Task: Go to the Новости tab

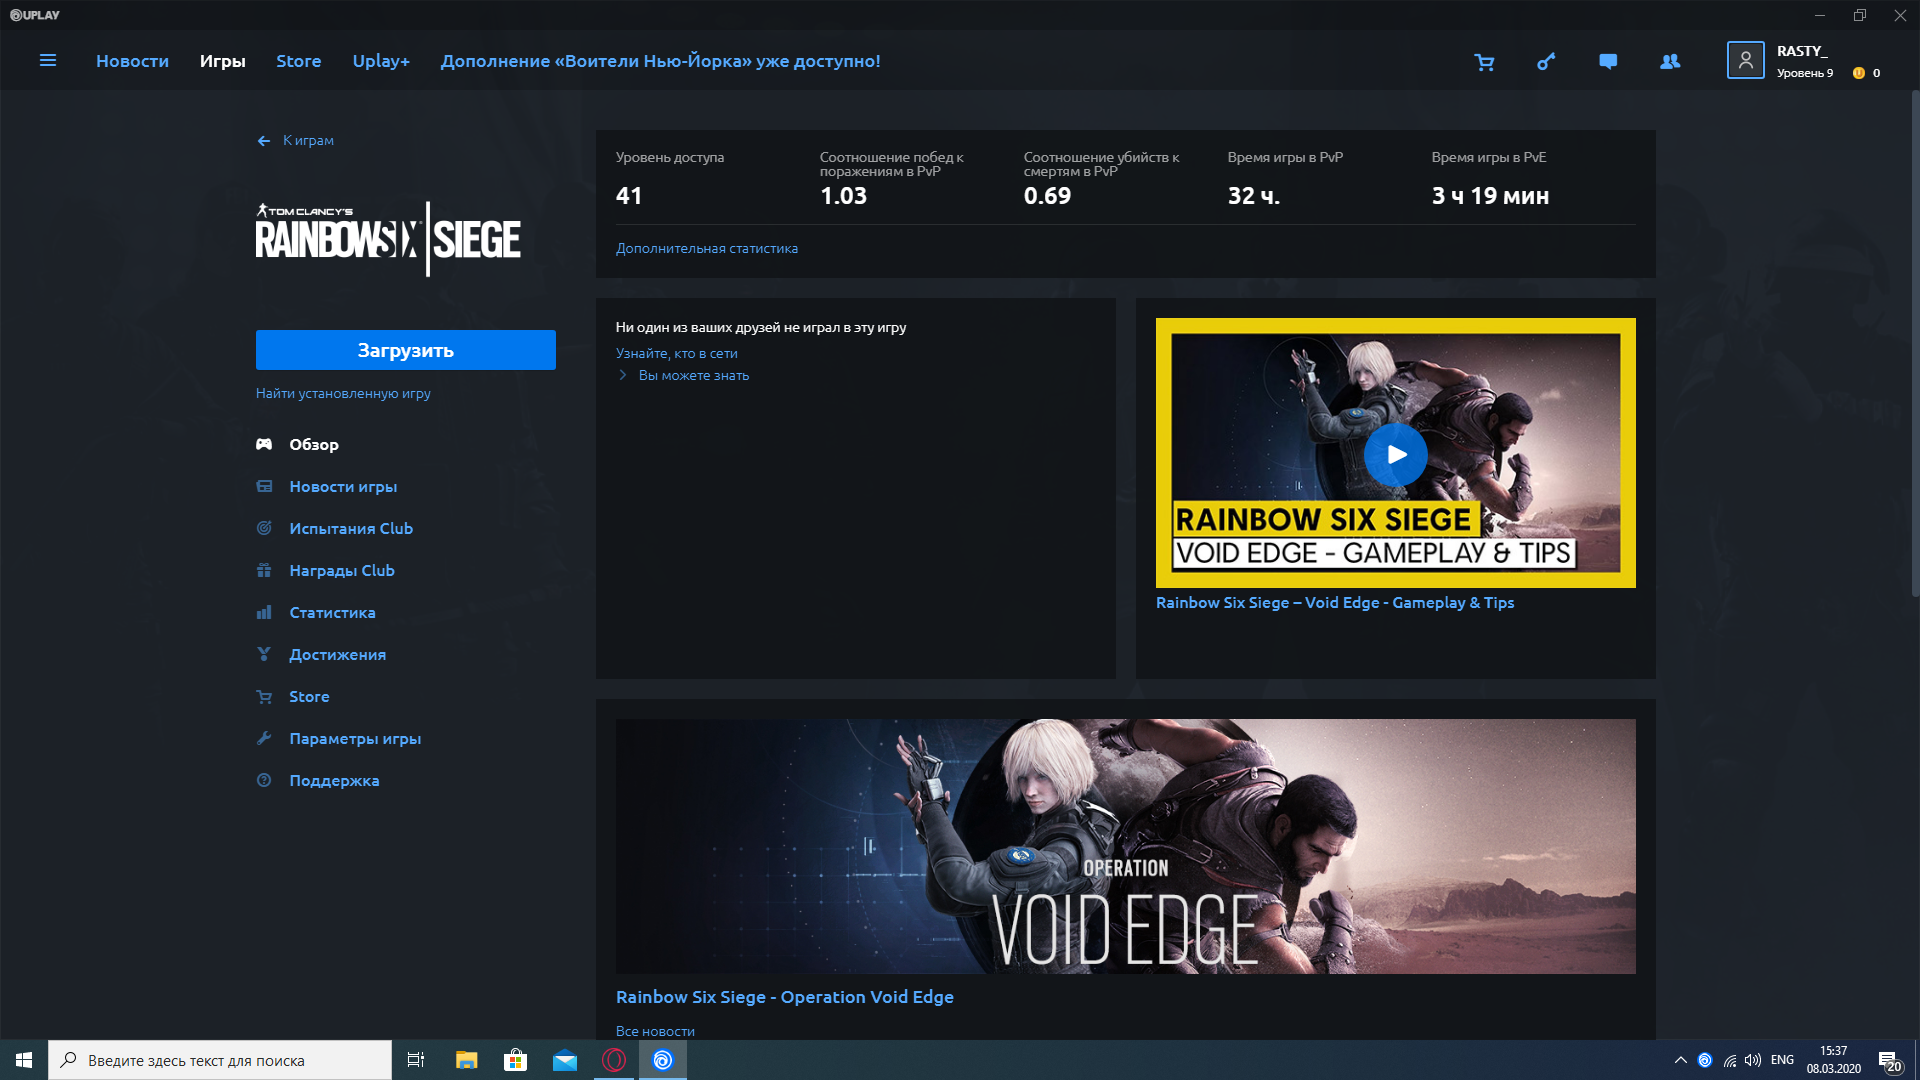Action: click(x=132, y=61)
